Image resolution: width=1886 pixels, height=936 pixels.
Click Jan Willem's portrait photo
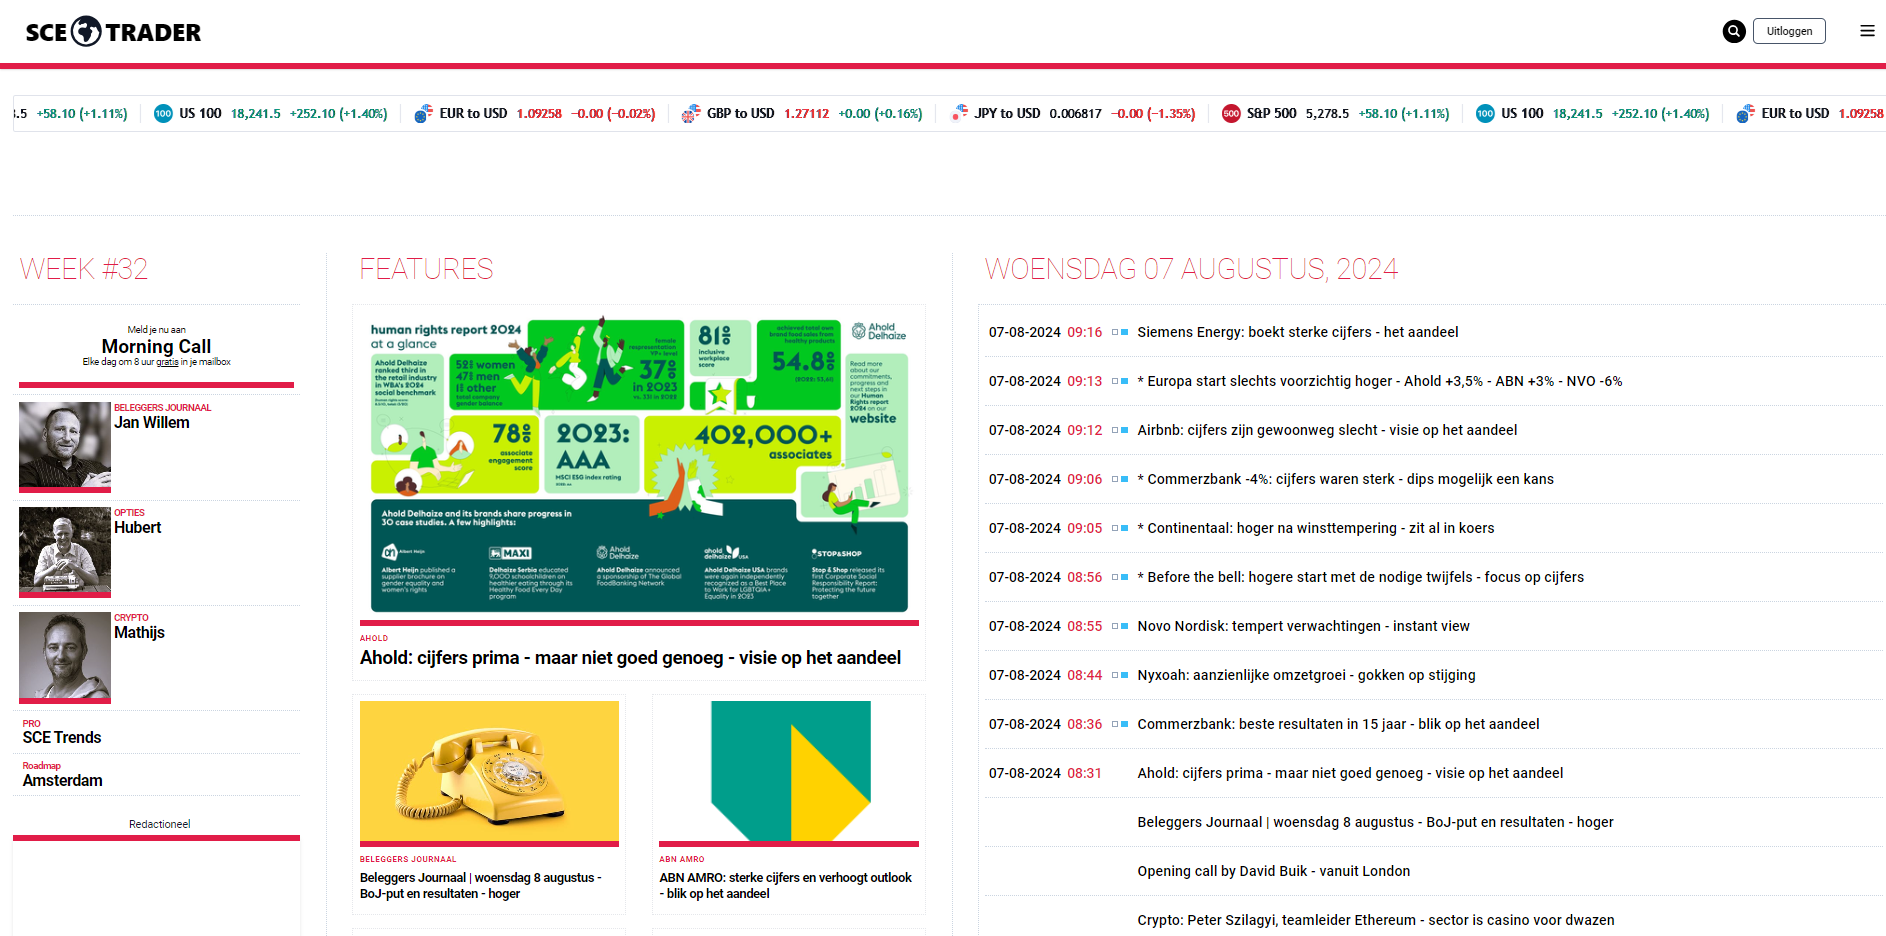pos(65,445)
